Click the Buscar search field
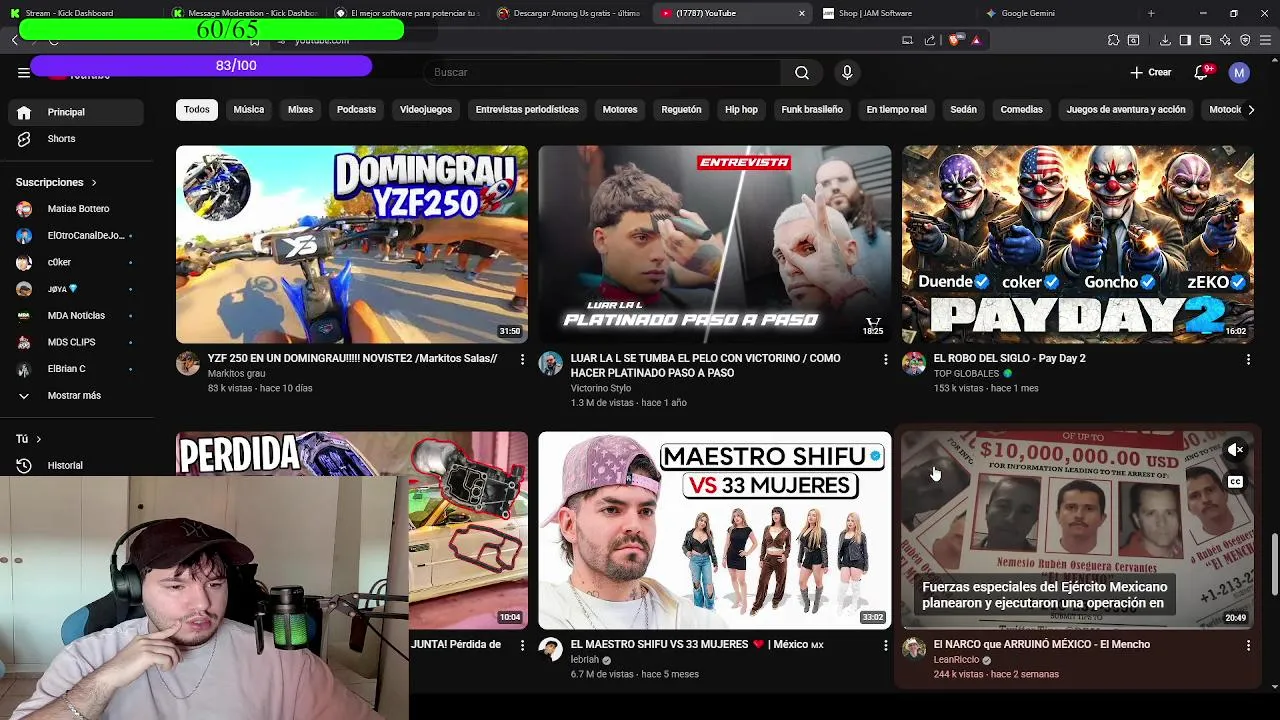This screenshot has height=720, width=1280. click(x=603, y=72)
